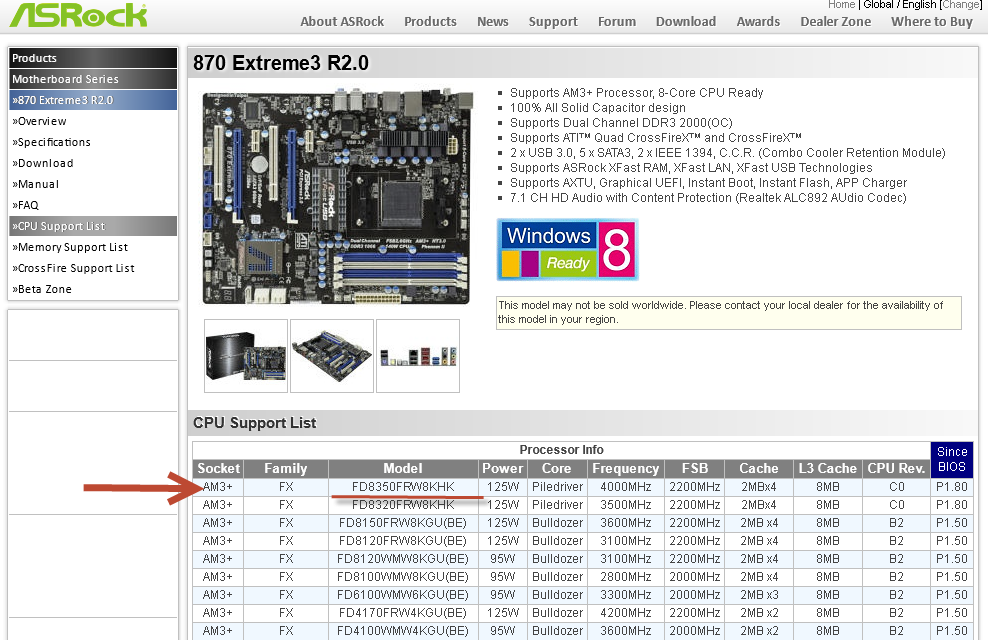
Task: Click the Products sidebar header
Action: click(x=93, y=58)
